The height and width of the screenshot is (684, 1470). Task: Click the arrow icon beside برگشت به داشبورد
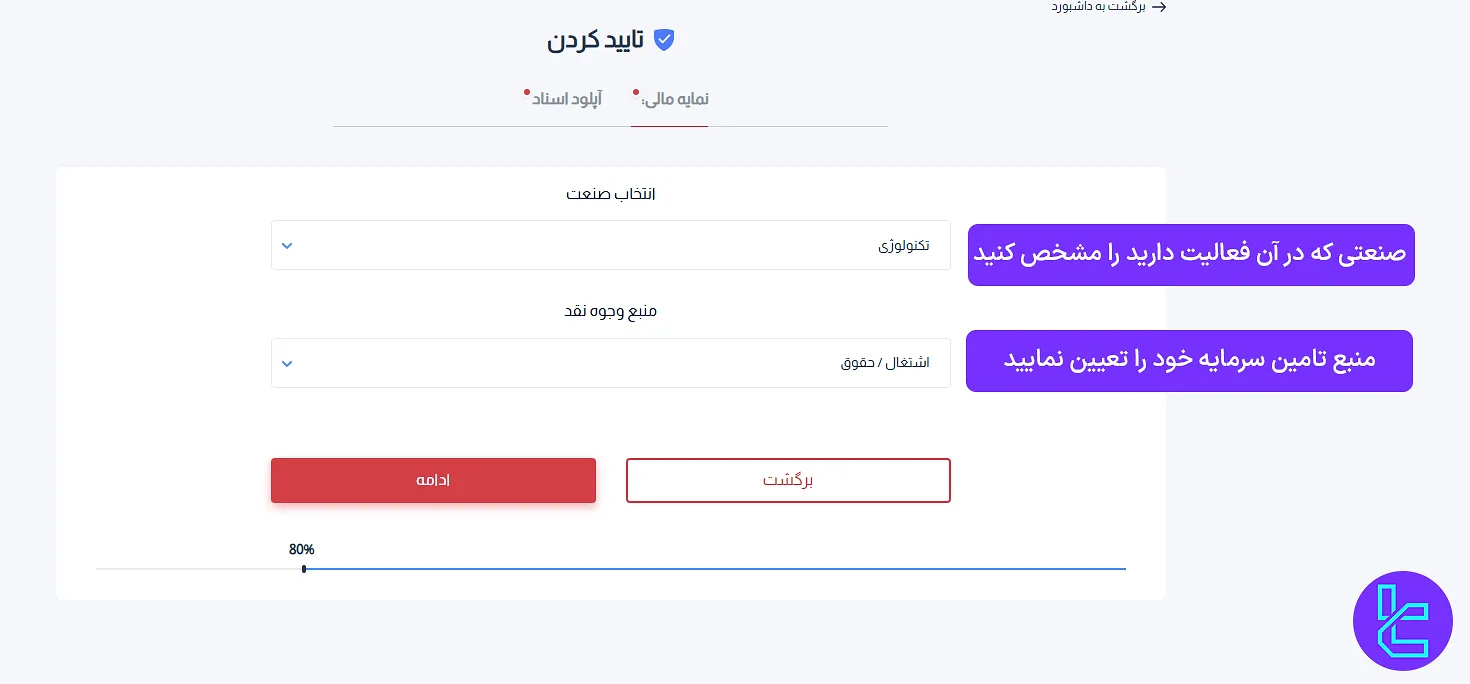[x=1159, y=7]
